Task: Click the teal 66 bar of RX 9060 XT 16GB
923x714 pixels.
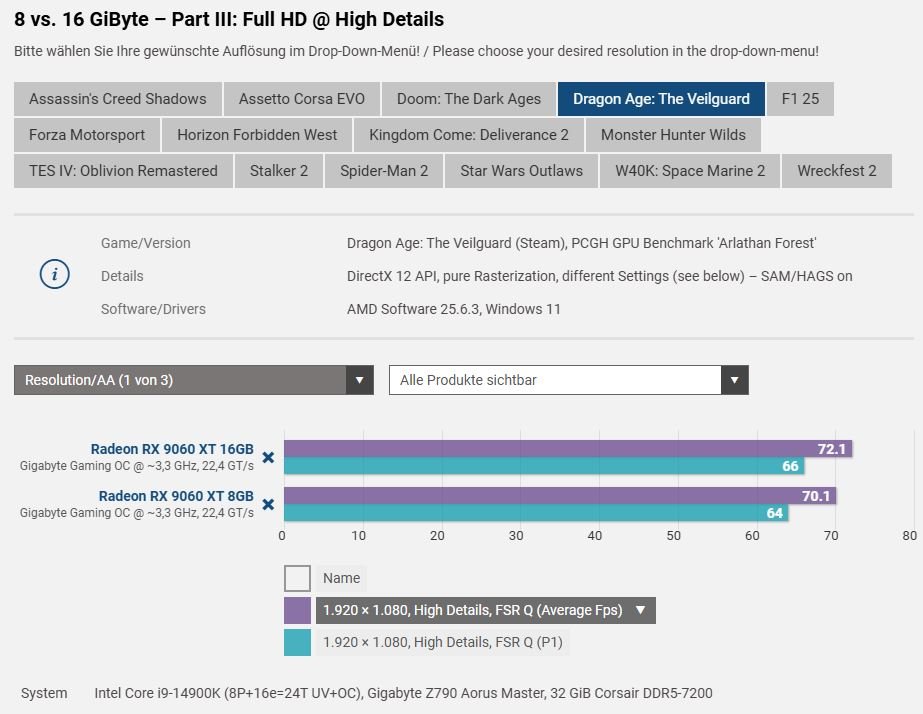Action: point(544,466)
